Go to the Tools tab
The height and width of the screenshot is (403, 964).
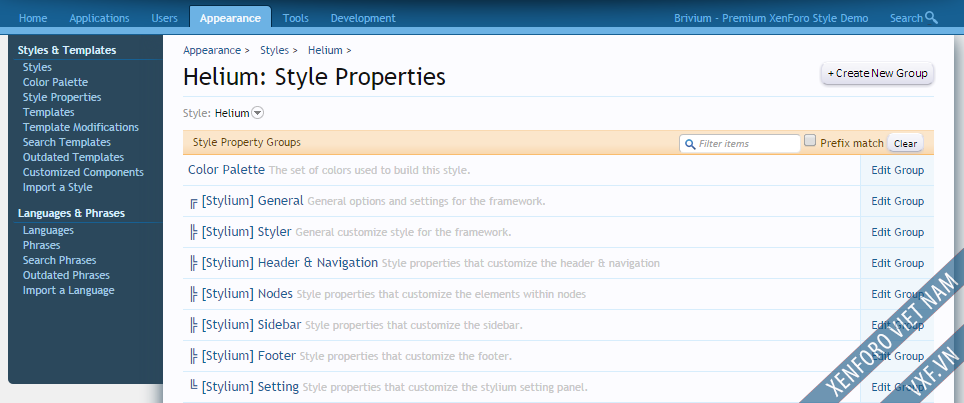pyautogui.click(x=296, y=18)
